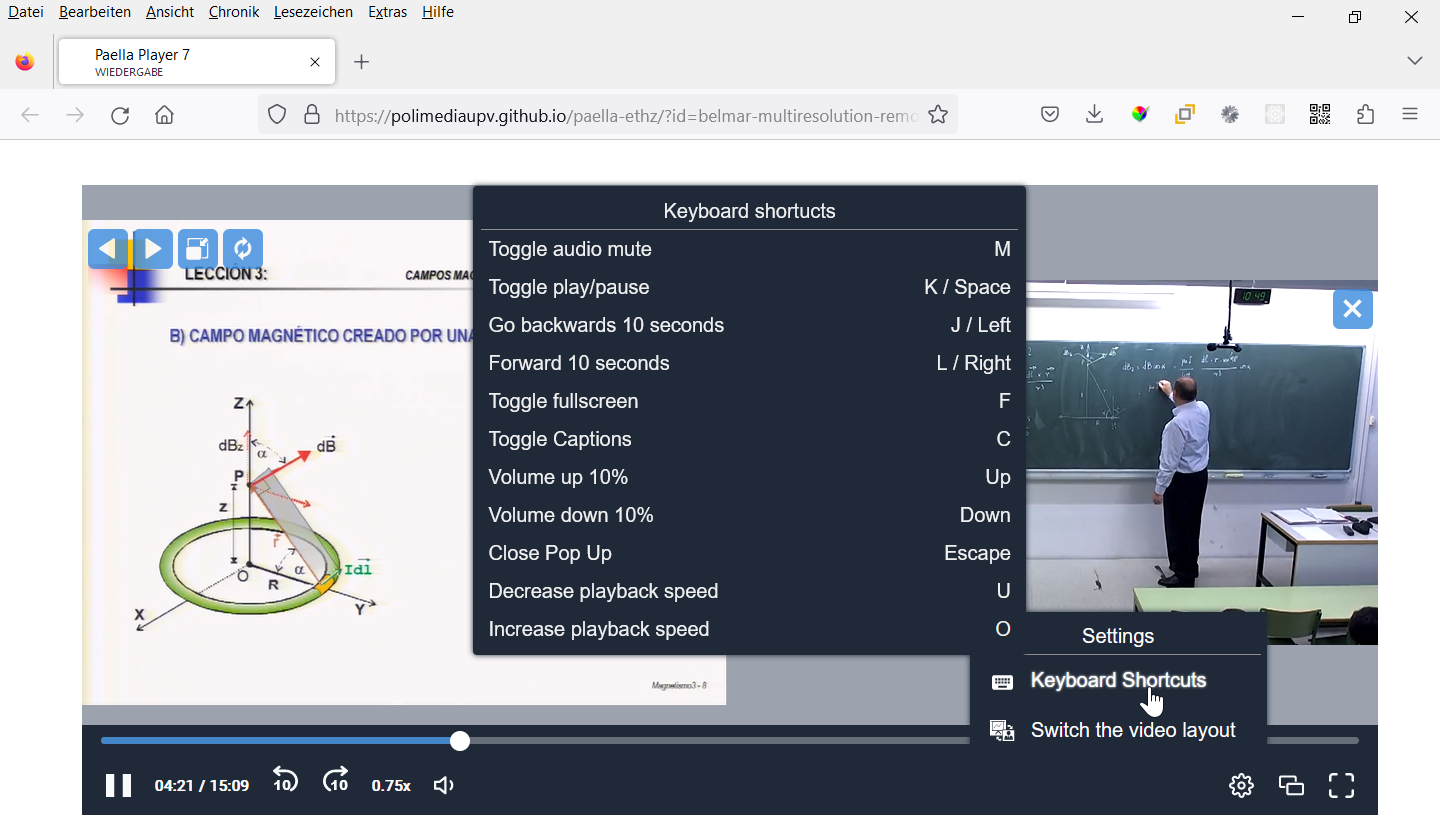Click the blue play arrow on the slide
Viewport: 1440px width, 827px height.
[x=152, y=248]
